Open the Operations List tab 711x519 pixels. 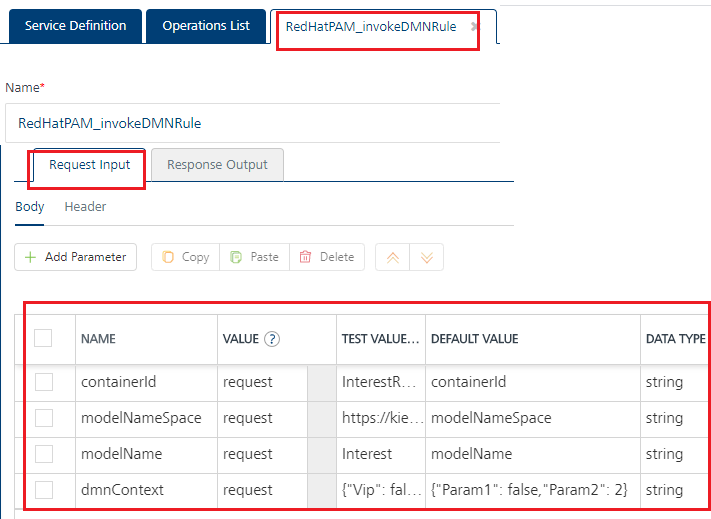pos(206,26)
